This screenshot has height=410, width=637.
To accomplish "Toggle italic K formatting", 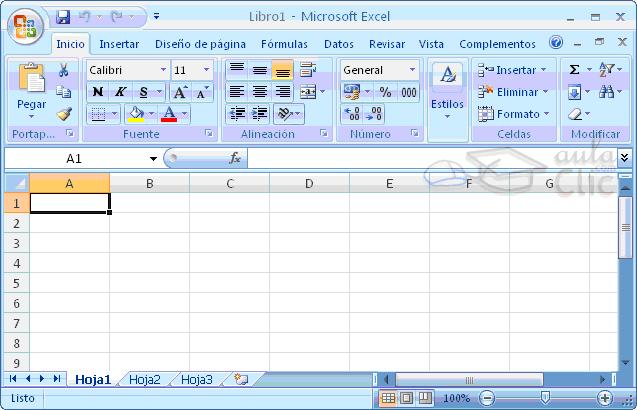I will tap(120, 92).
